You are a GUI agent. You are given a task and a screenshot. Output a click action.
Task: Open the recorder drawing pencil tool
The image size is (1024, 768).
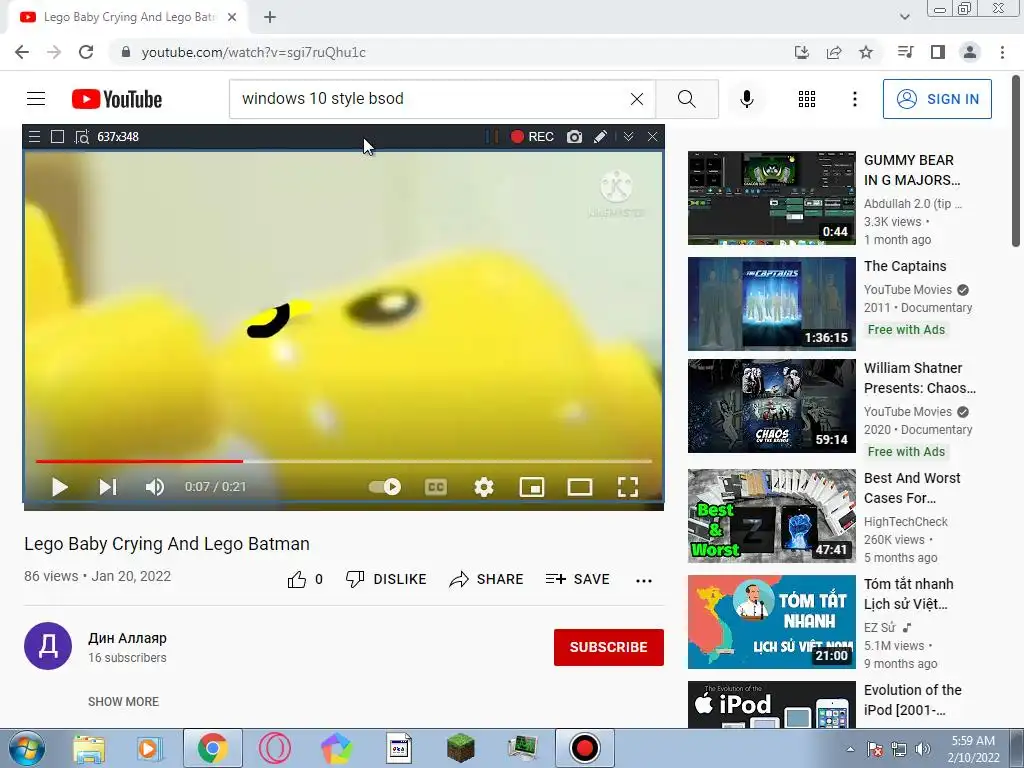(600, 136)
